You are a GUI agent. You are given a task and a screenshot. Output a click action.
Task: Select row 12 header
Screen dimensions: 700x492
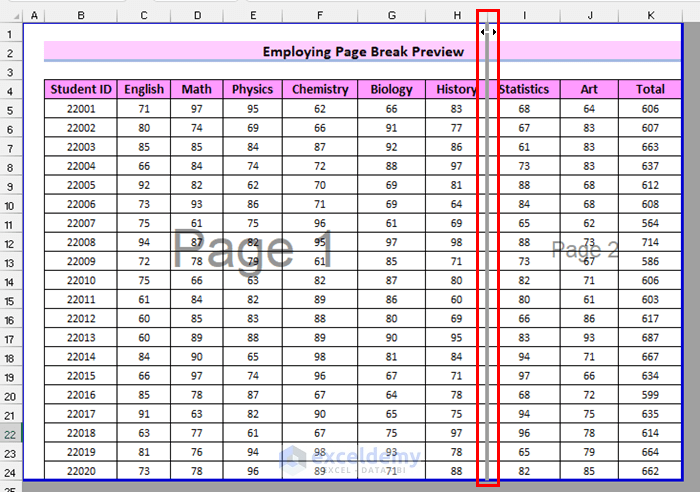[11, 244]
